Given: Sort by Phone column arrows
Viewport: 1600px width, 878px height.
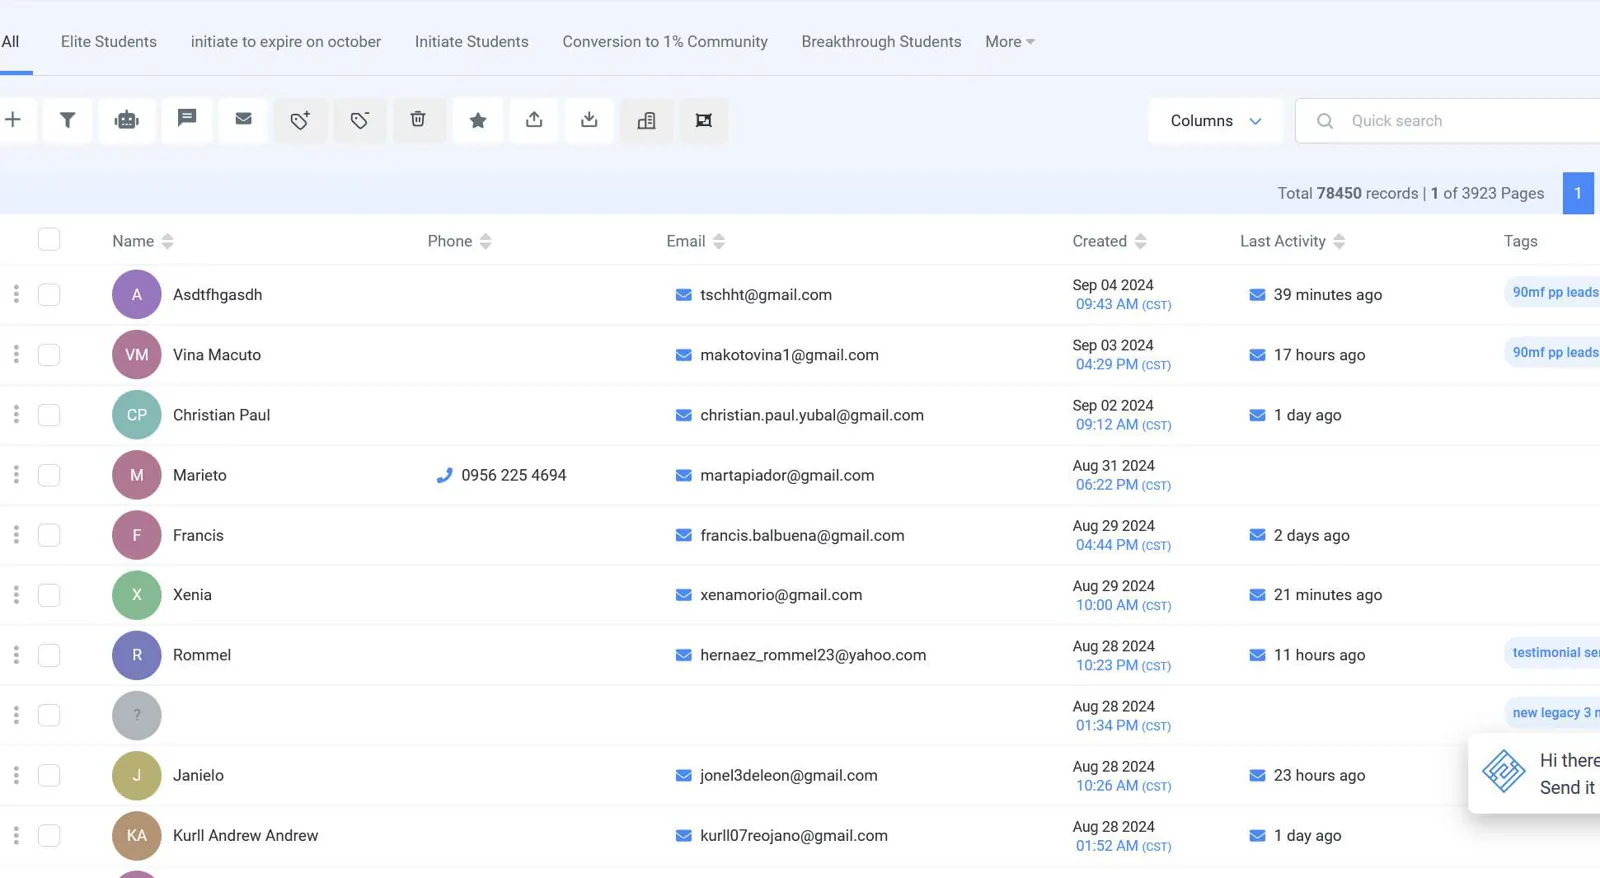Looking at the screenshot, I should [485, 241].
